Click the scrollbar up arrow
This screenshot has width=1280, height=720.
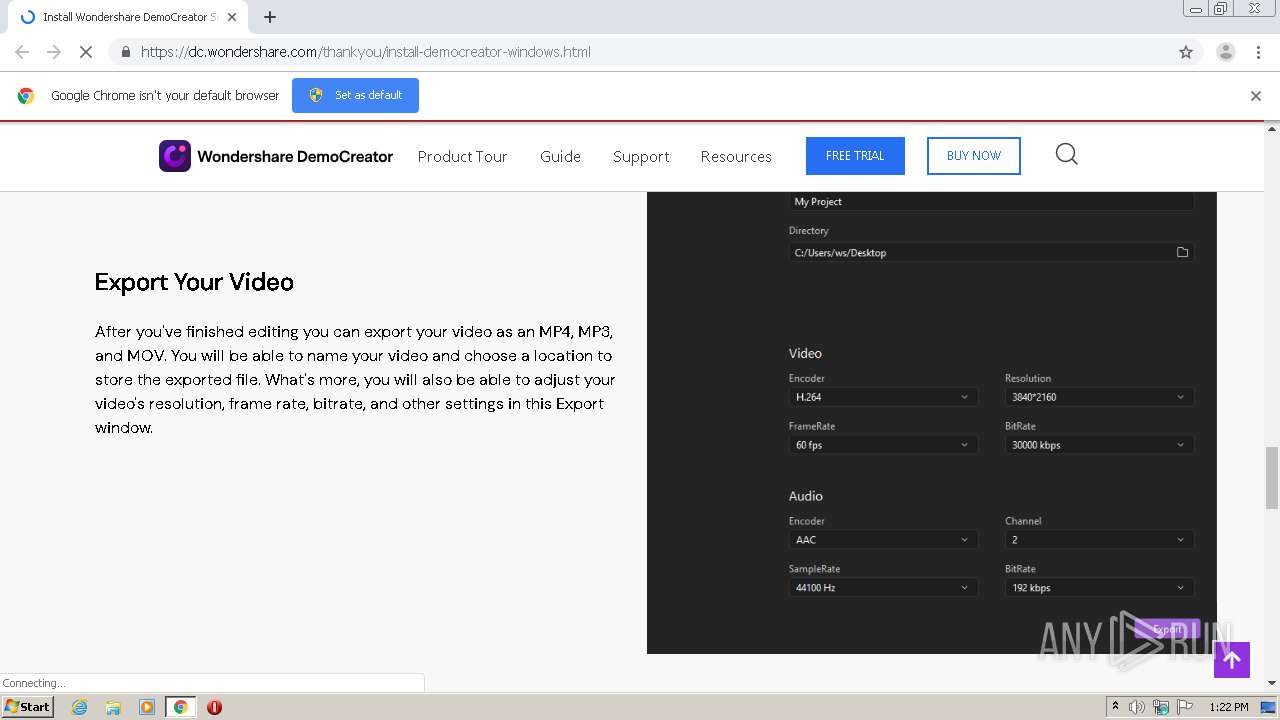pos(1272,129)
